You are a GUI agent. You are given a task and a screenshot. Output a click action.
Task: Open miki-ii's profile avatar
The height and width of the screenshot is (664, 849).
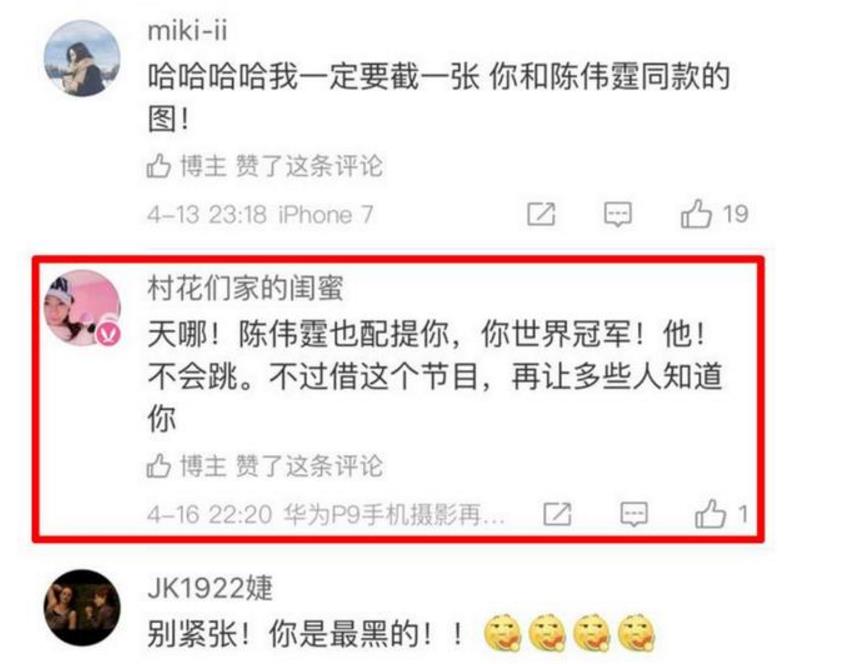[81, 58]
